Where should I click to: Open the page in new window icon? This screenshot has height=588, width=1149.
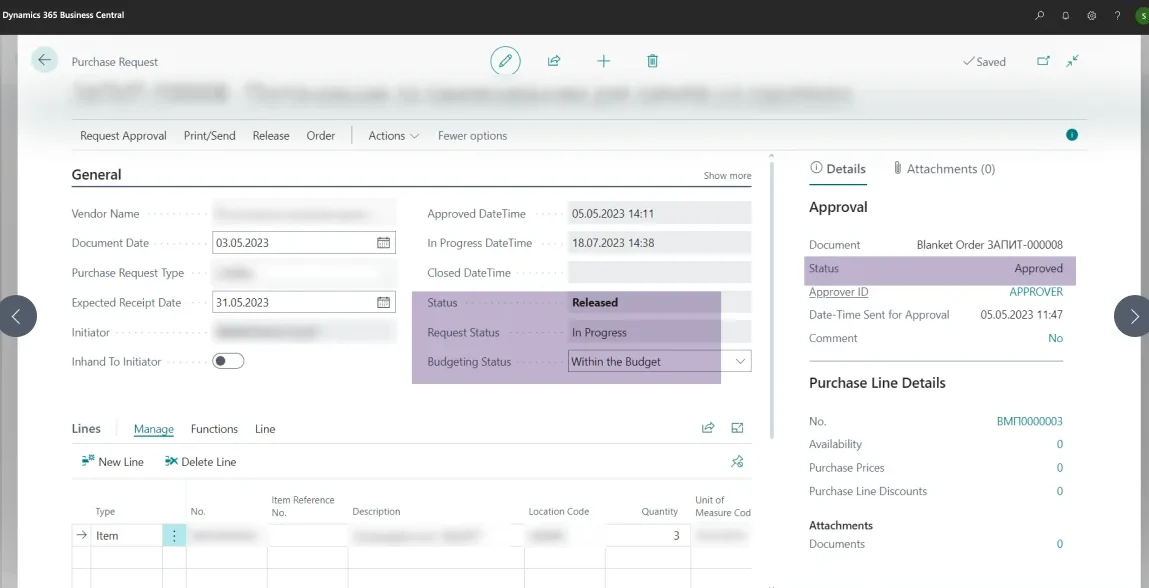(x=1043, y=61)
